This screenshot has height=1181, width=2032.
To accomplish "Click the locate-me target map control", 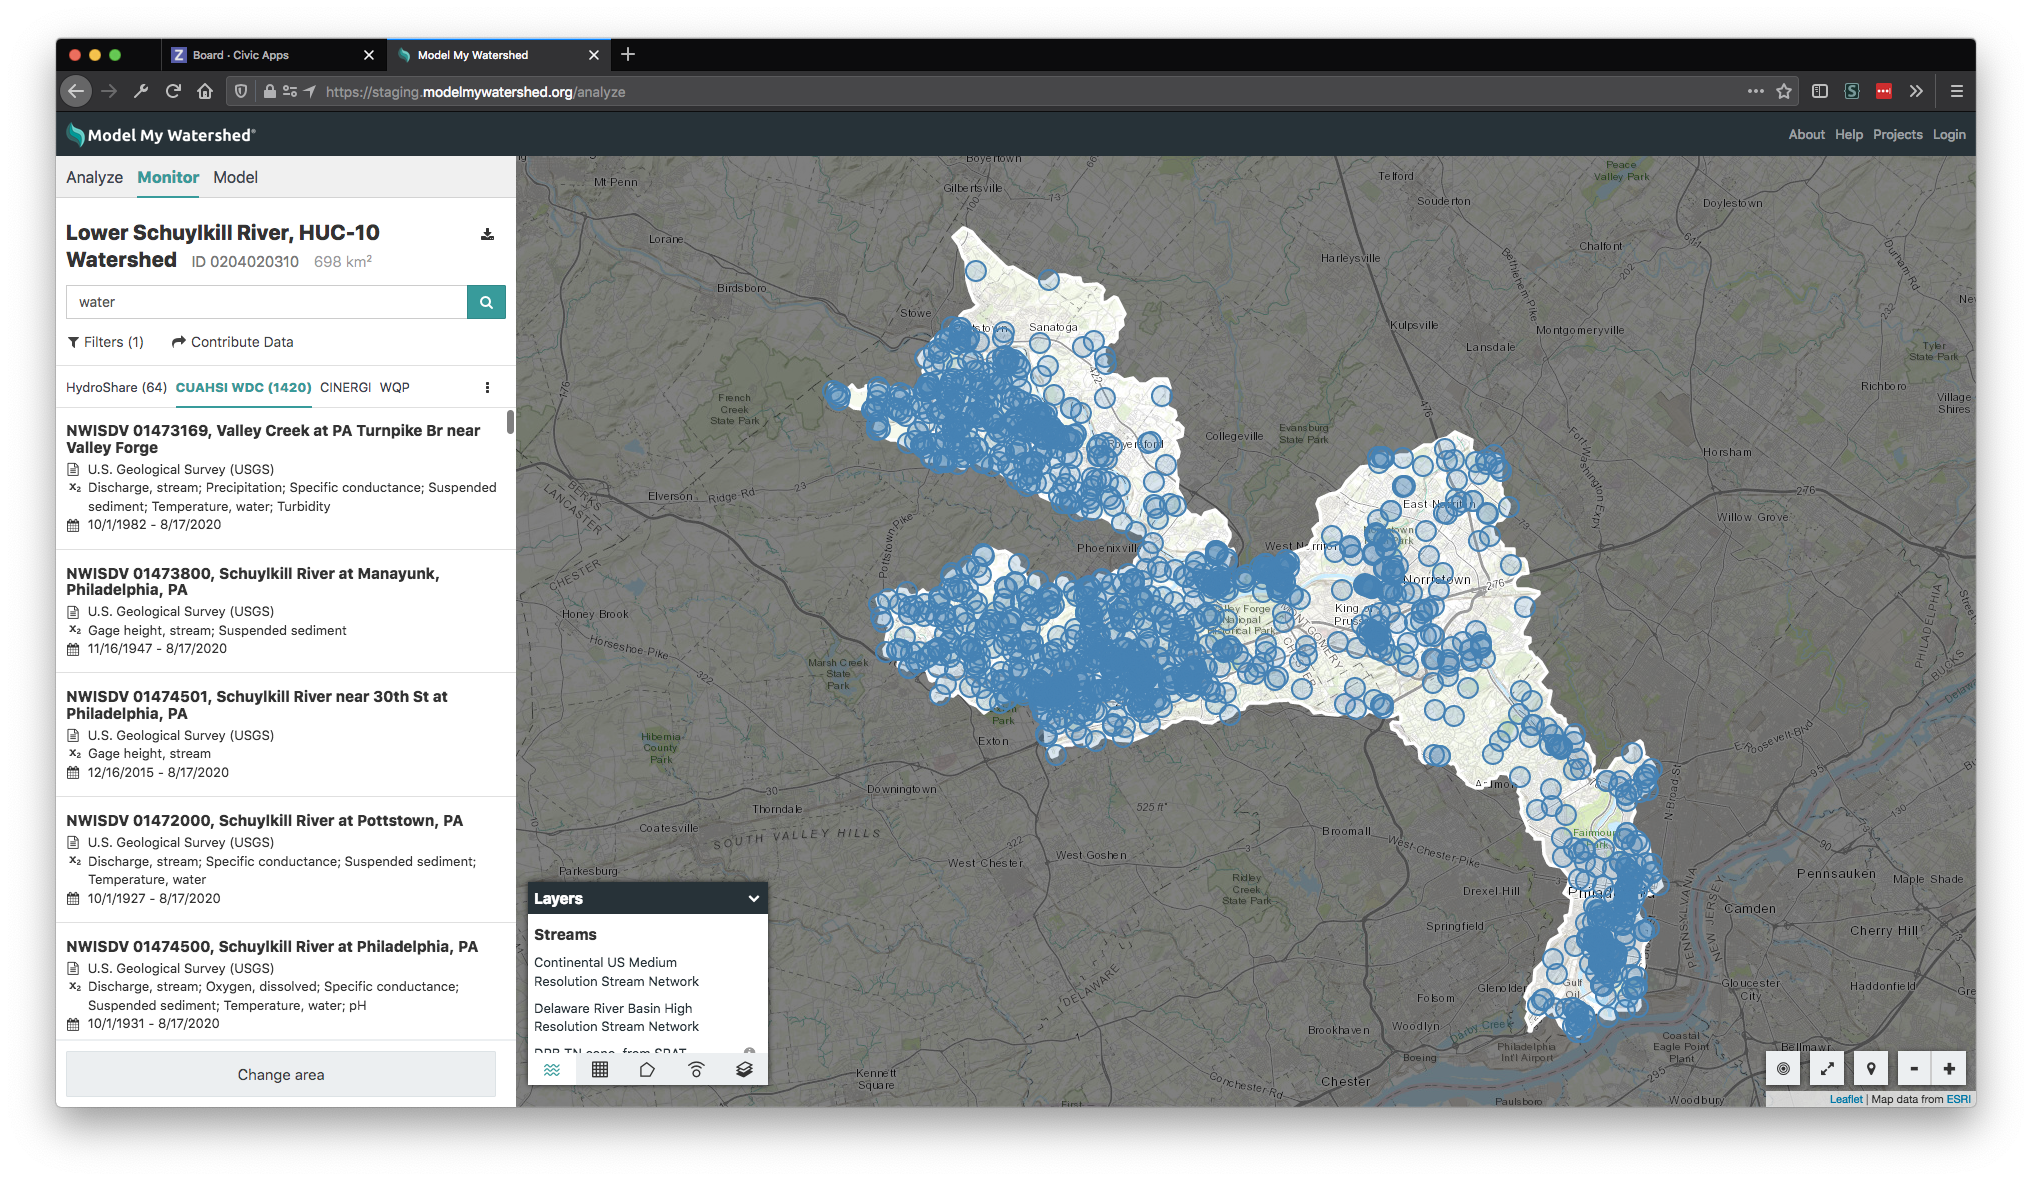I will pyautogui.click(x=1783, y=1068).
